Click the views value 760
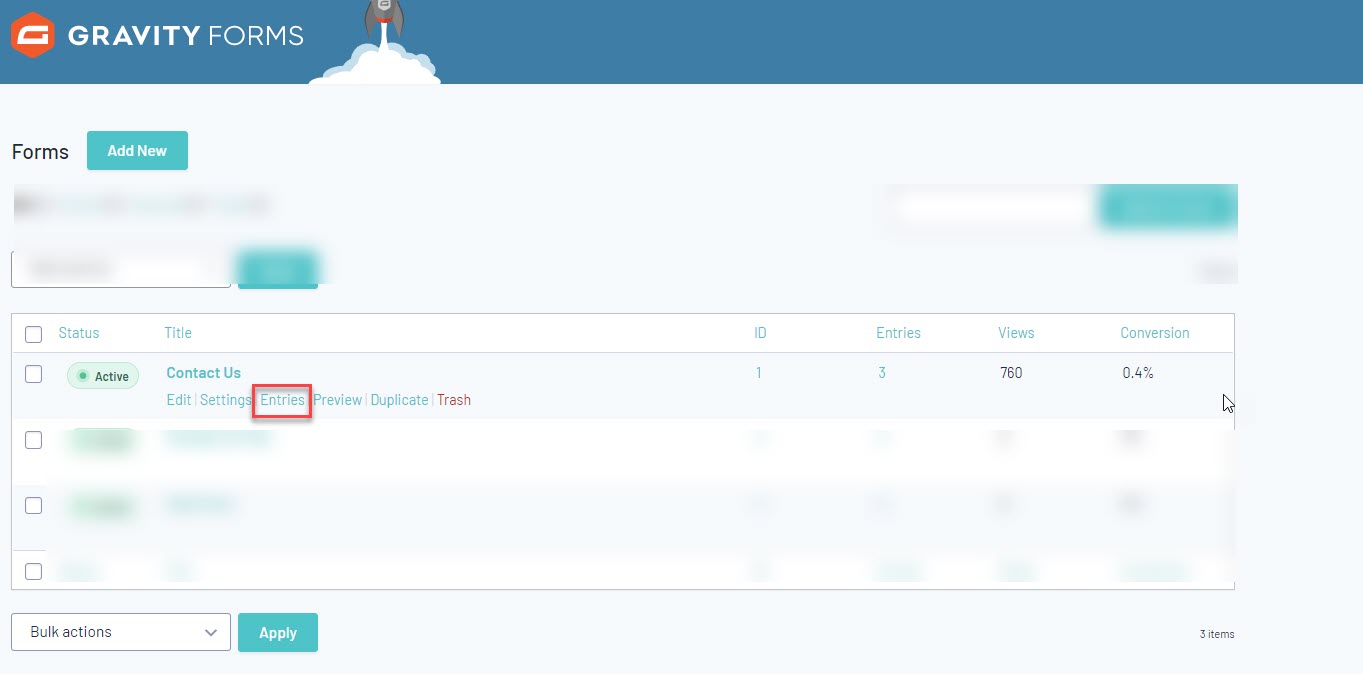 [x=1011, y=373]
